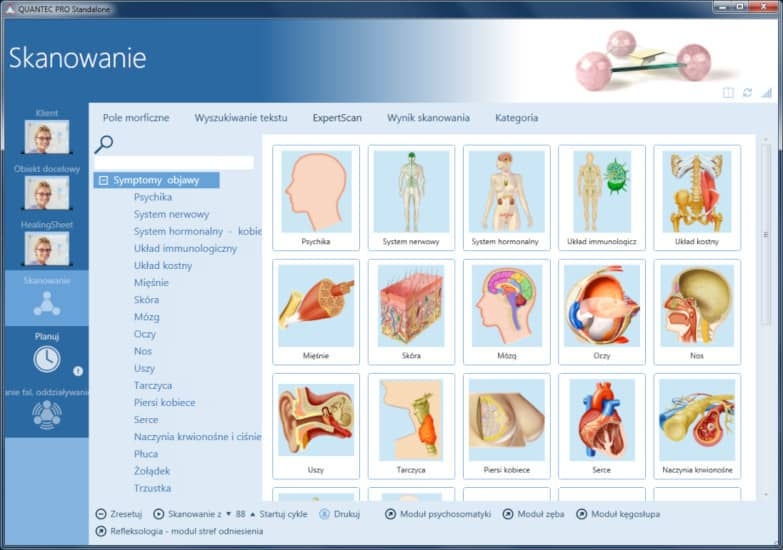Open the Mózg brain tile
783x550 pixels.
point(507,311)
